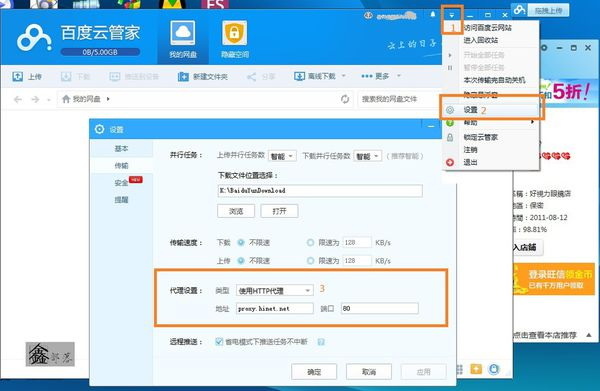Click the red exit icon beside 退出
This screenshot has height=391, width=600.
tap(450, 162)
